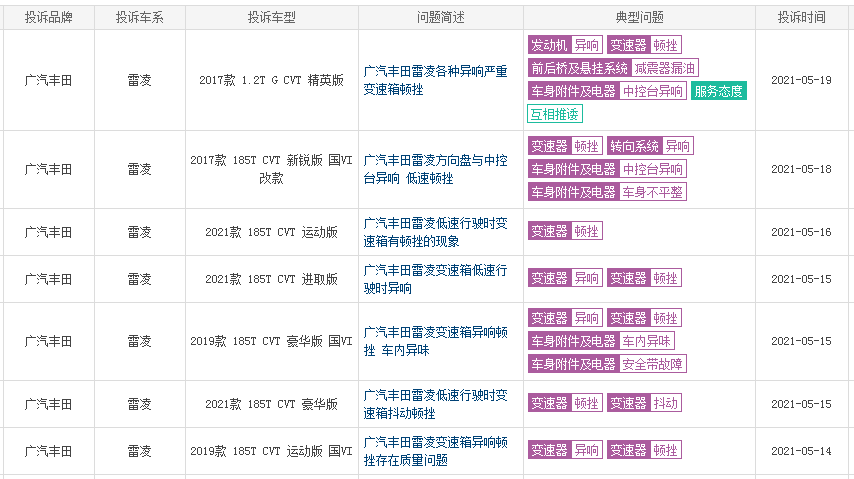Select the date 2021-05-16

[802, 232]
